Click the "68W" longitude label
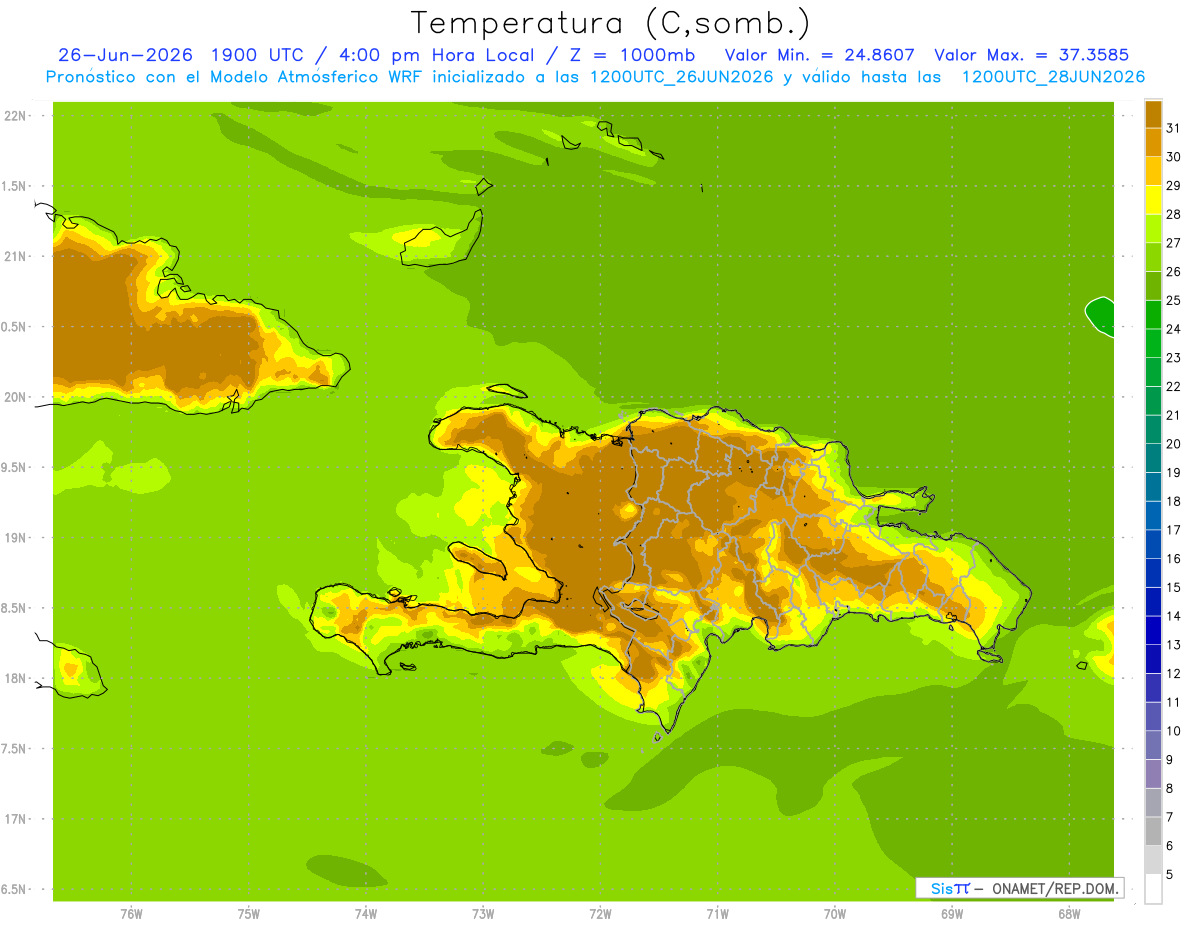This screenshot has height=927, width=1200. coord(1069,913)
